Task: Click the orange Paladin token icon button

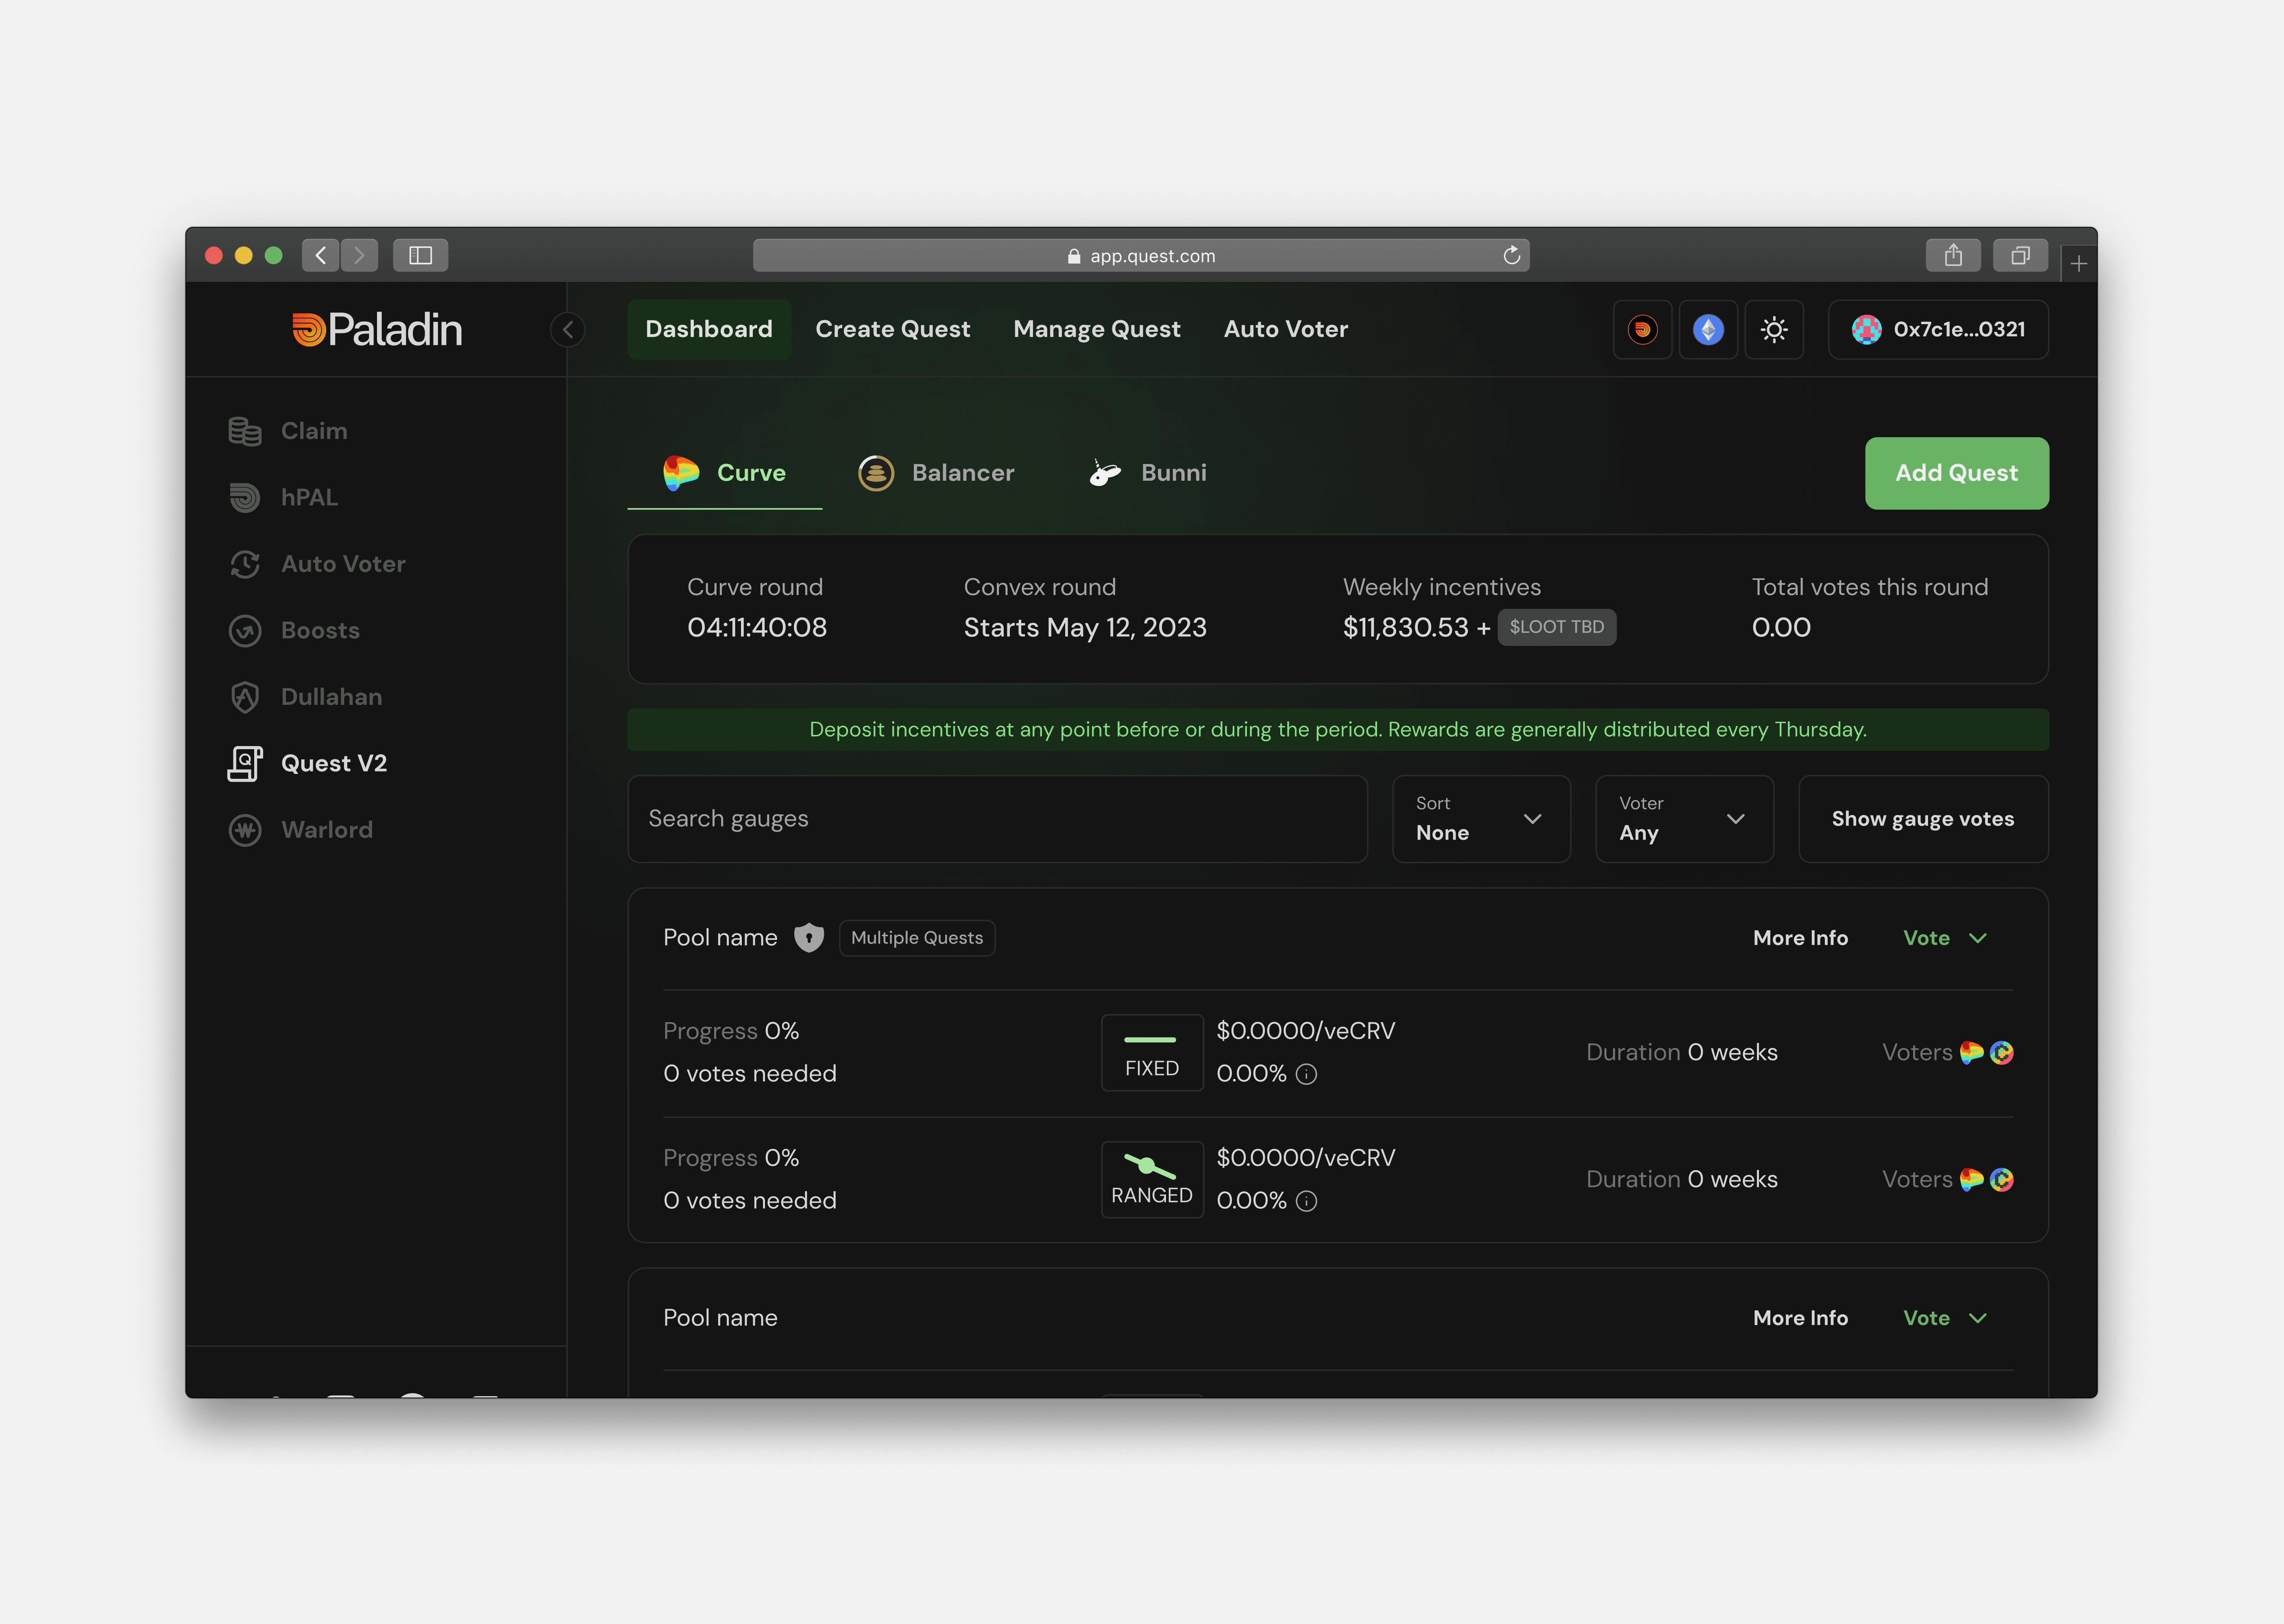Action: click(x=1642, y=329)
